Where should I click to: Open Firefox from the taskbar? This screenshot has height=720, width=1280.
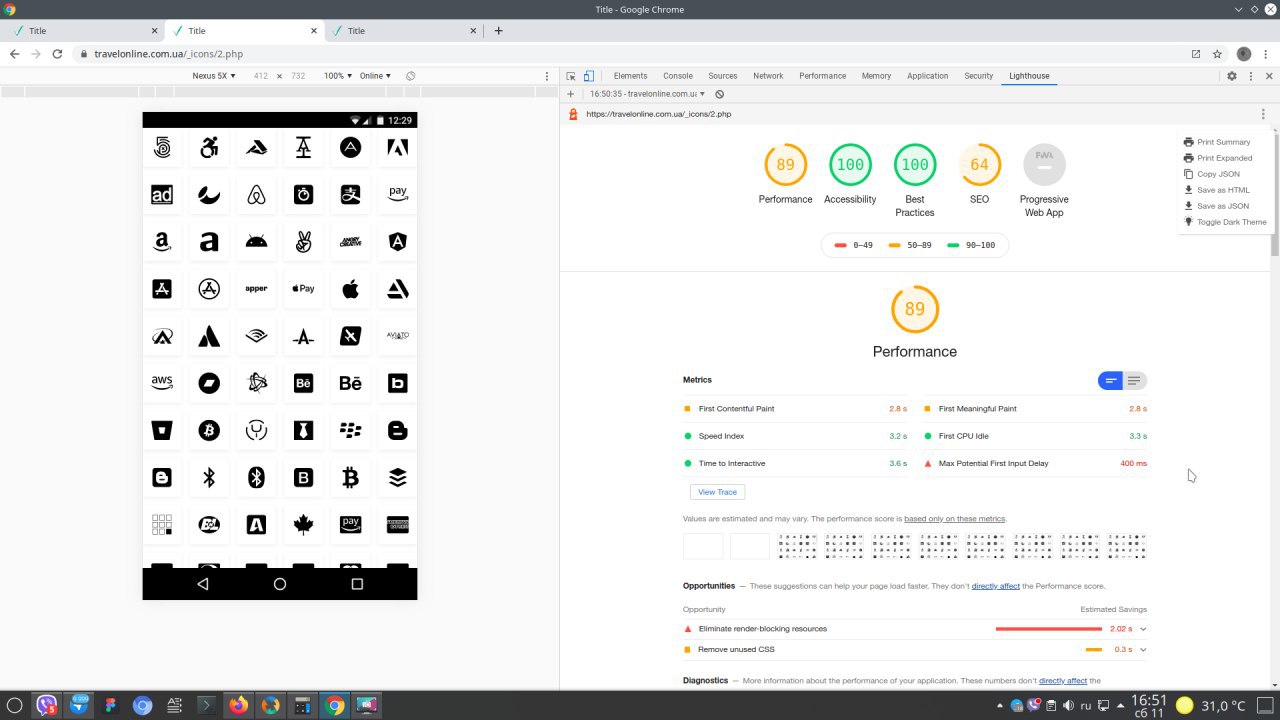(238, 705)
